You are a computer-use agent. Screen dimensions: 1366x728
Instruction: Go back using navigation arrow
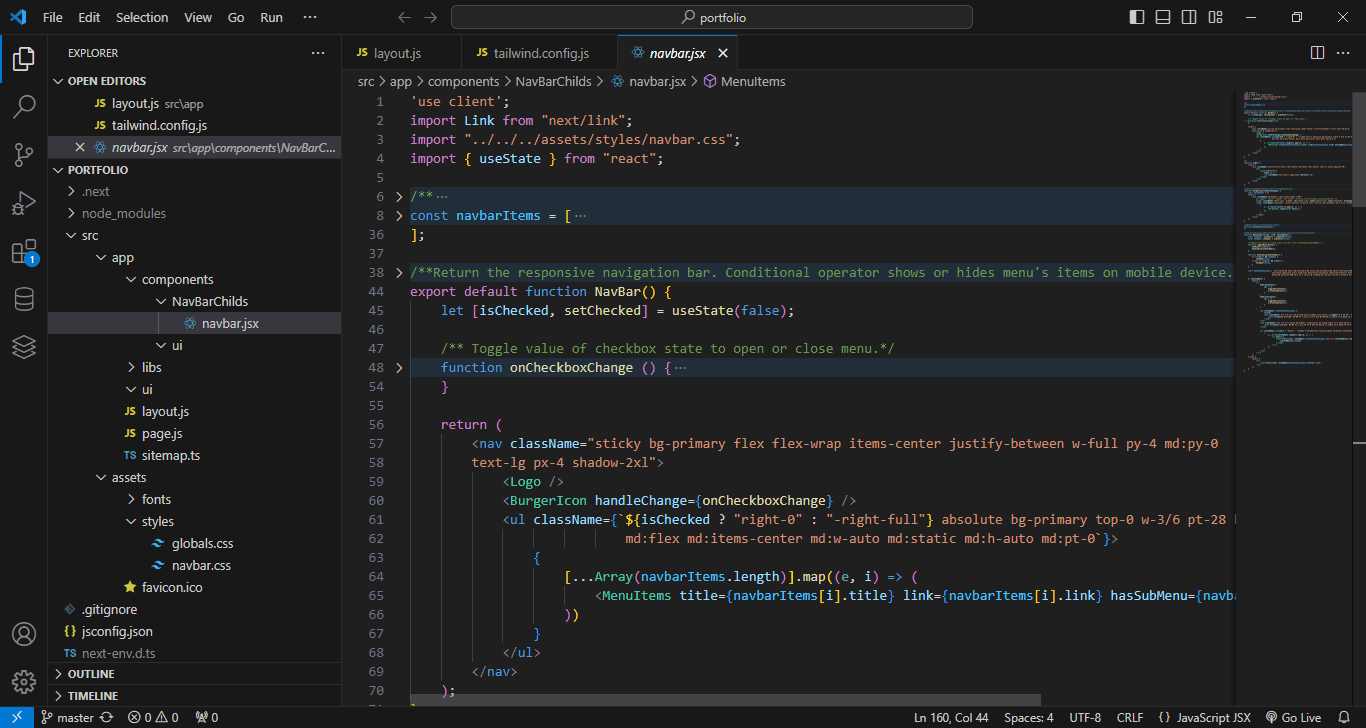(x=404, y=17)
